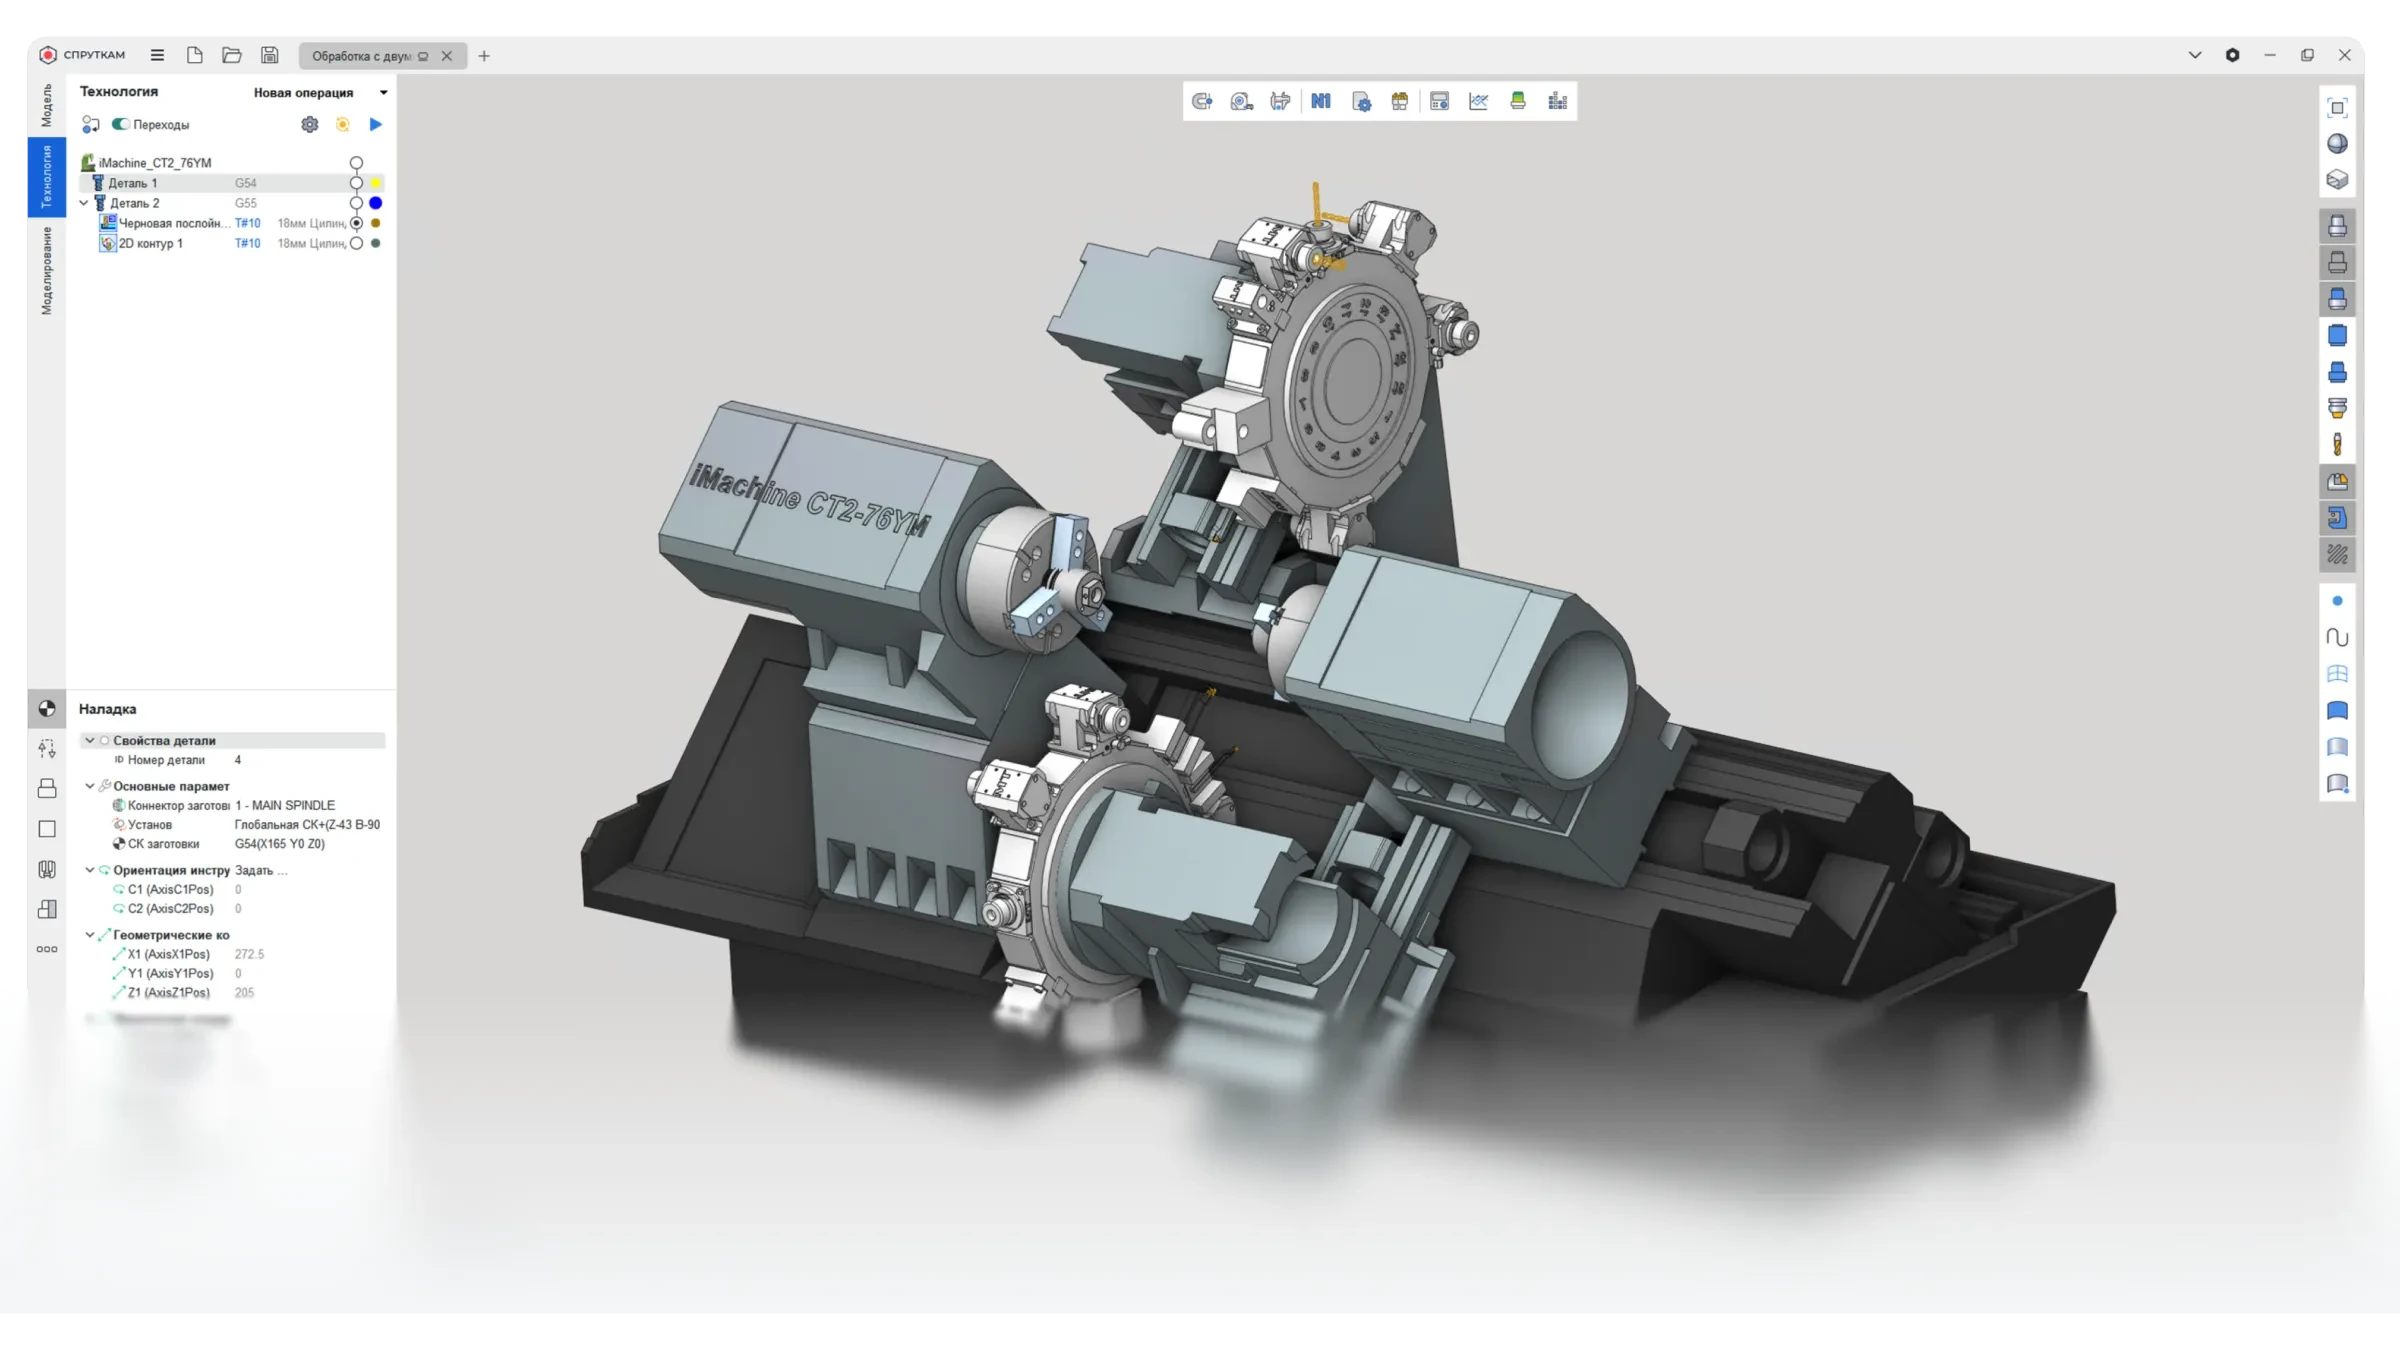Open the coordinate system setup panel icon
Screen dimensions: 2400x1350
click(x=47, y=709)
